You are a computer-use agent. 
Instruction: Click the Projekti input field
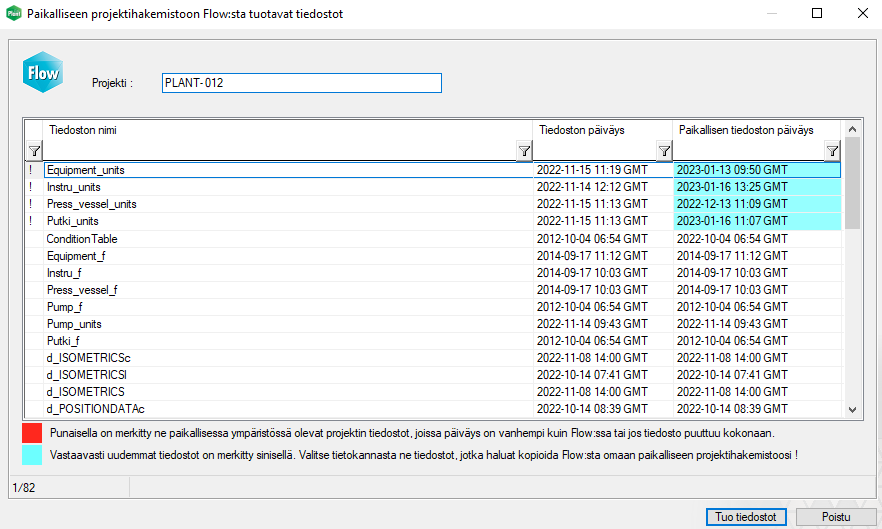[301, 83]
